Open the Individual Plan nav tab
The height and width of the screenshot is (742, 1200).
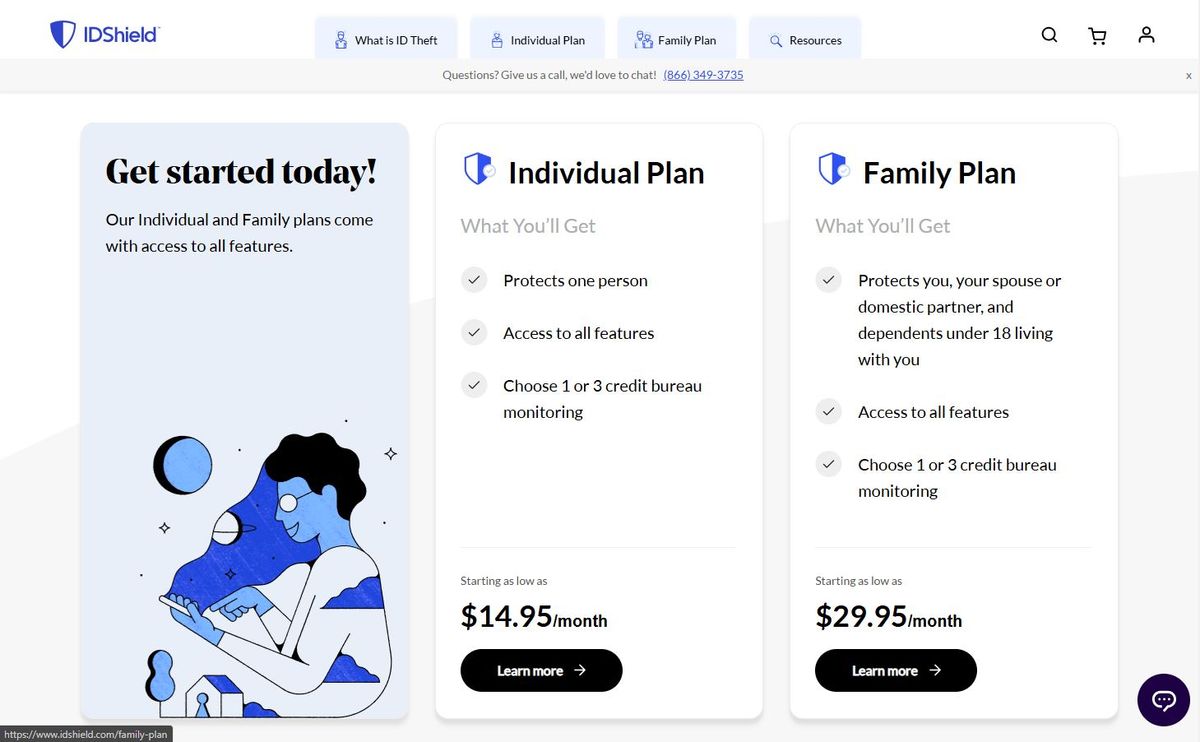click(x=537, y=40)
